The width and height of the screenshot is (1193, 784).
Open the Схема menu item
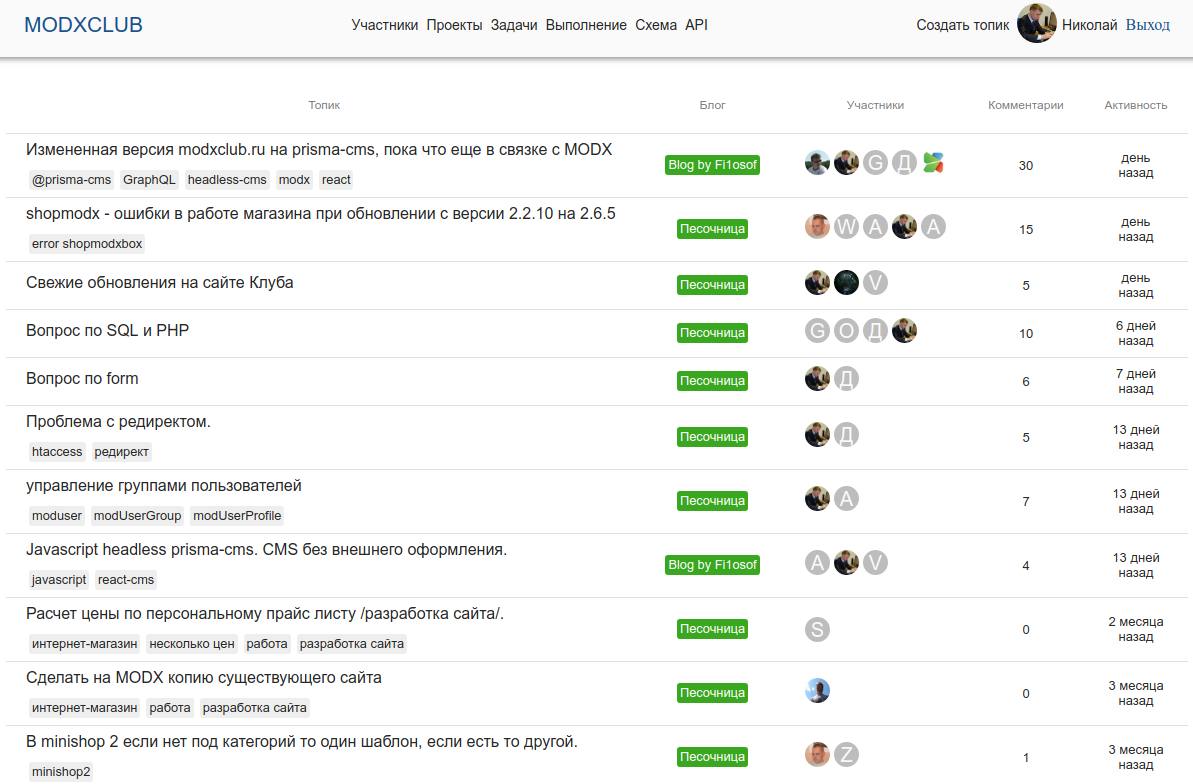pos(656,25)
